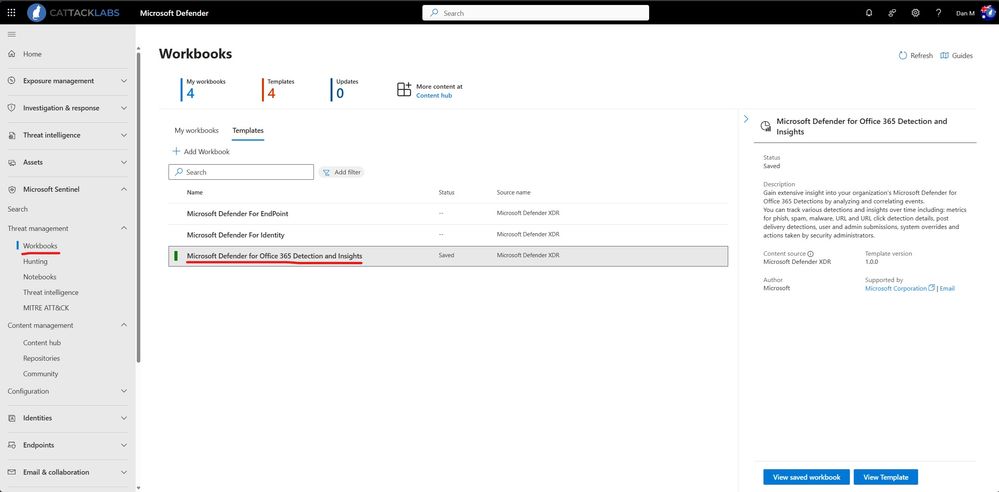Open the Content hub link under More content
Screen dimensions: 999x492
[x=434, y=96]
